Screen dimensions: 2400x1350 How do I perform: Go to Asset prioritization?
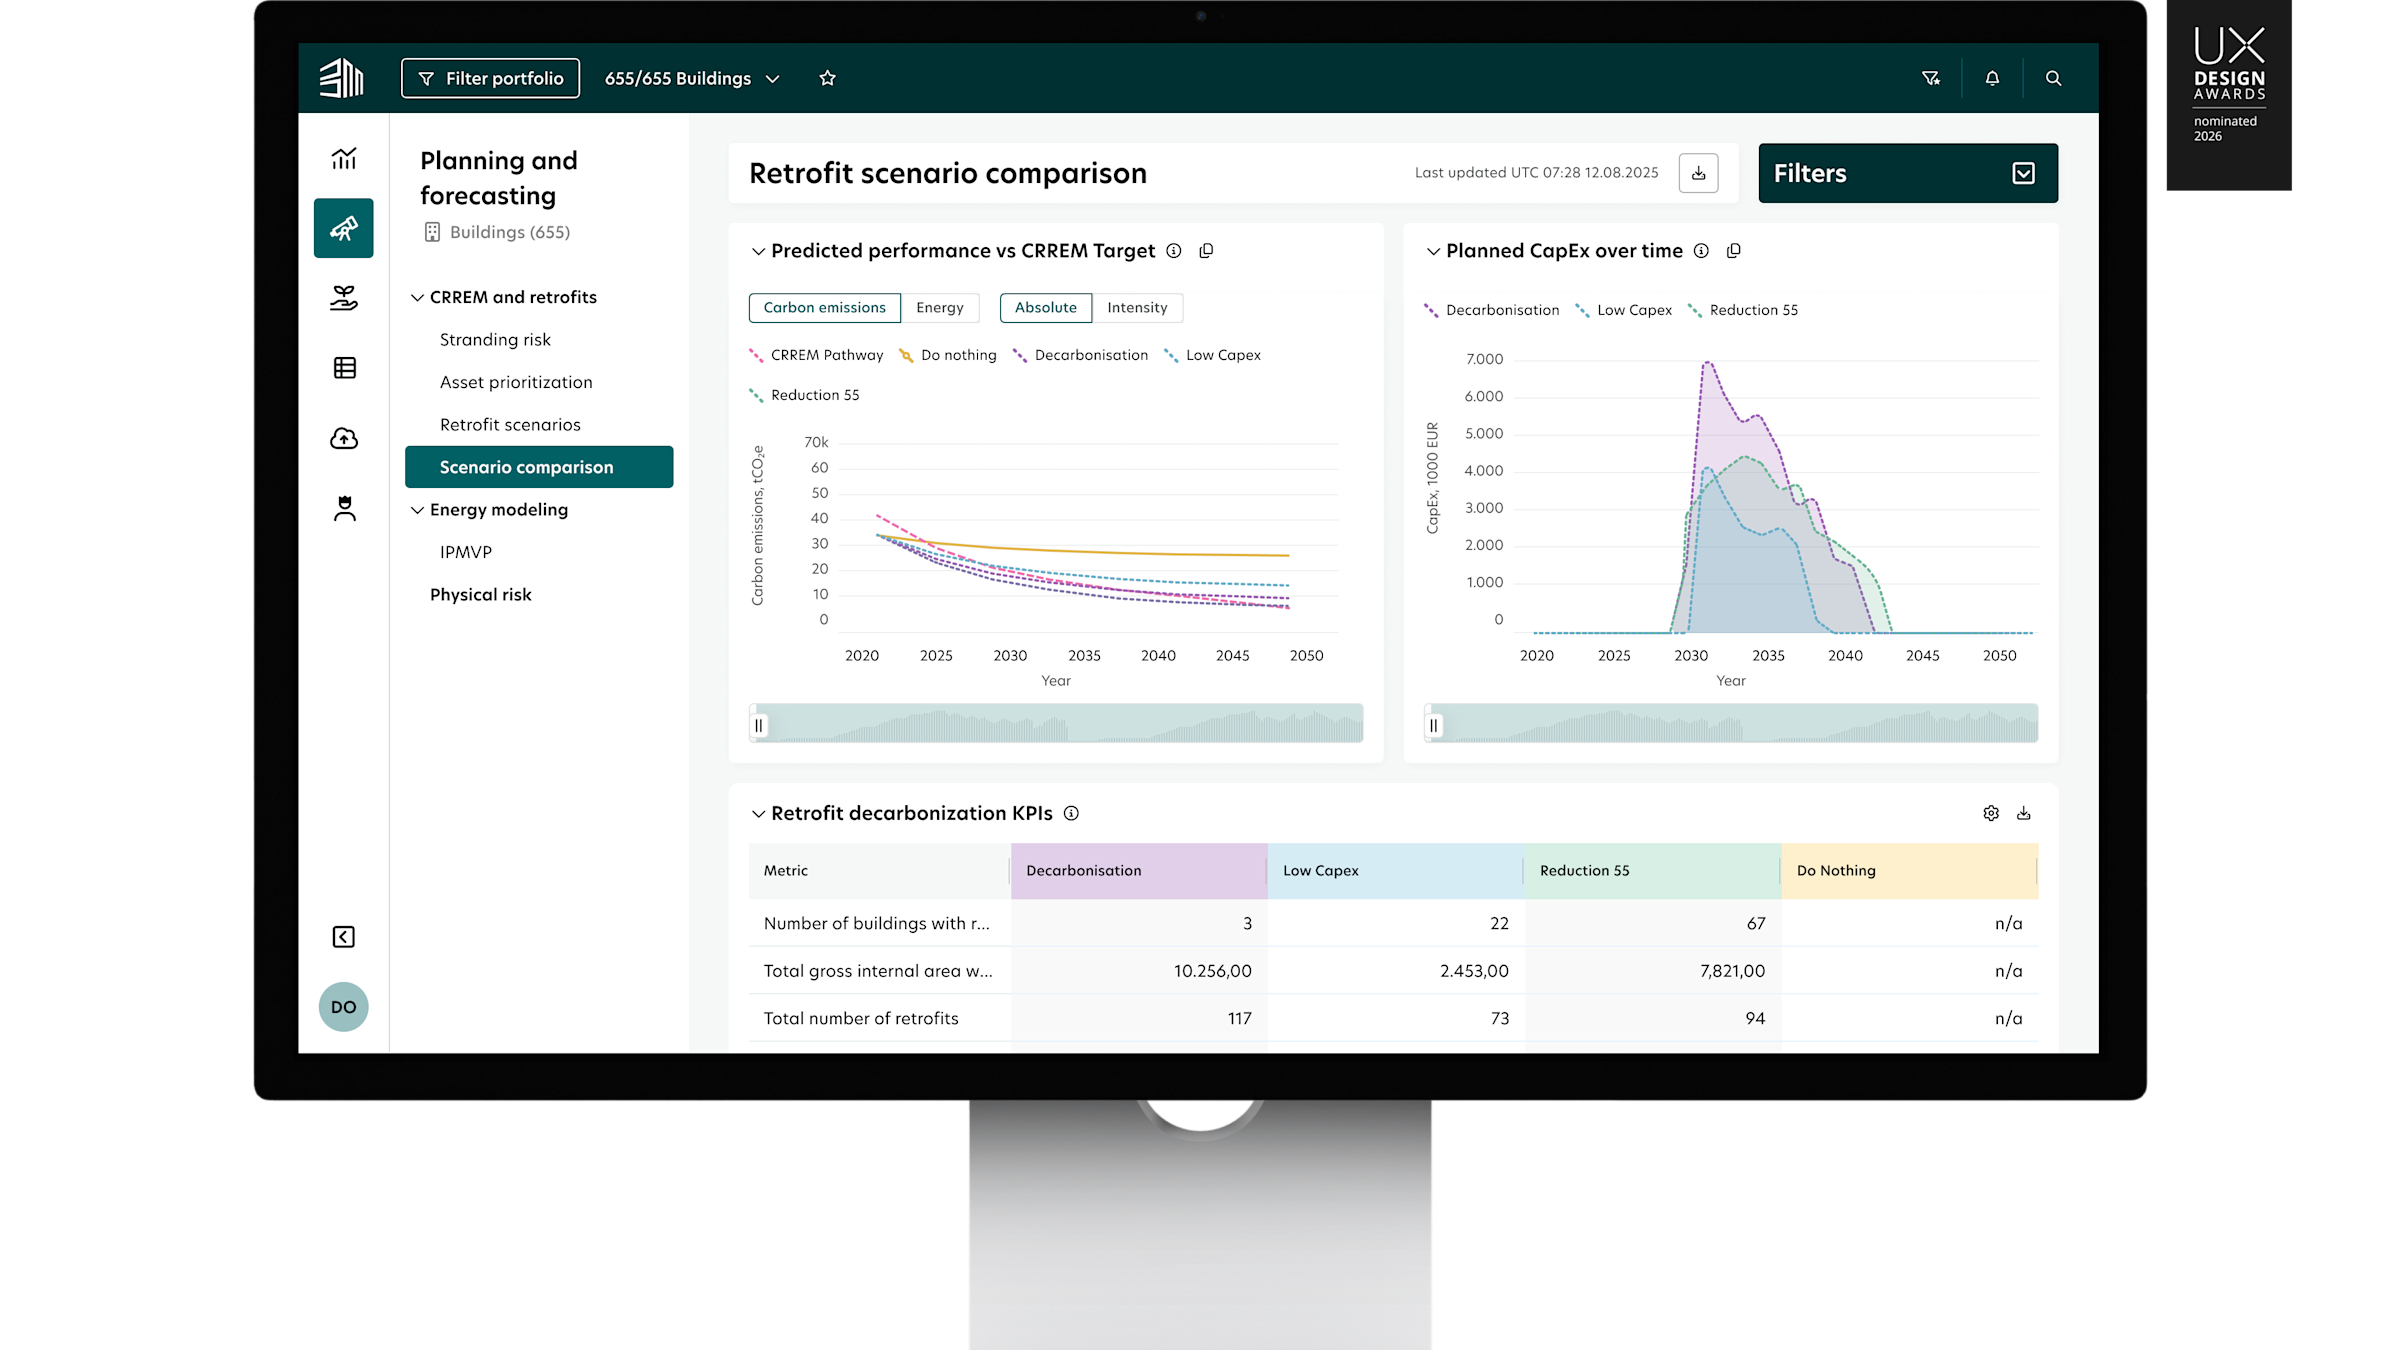[x=516, y=382]
